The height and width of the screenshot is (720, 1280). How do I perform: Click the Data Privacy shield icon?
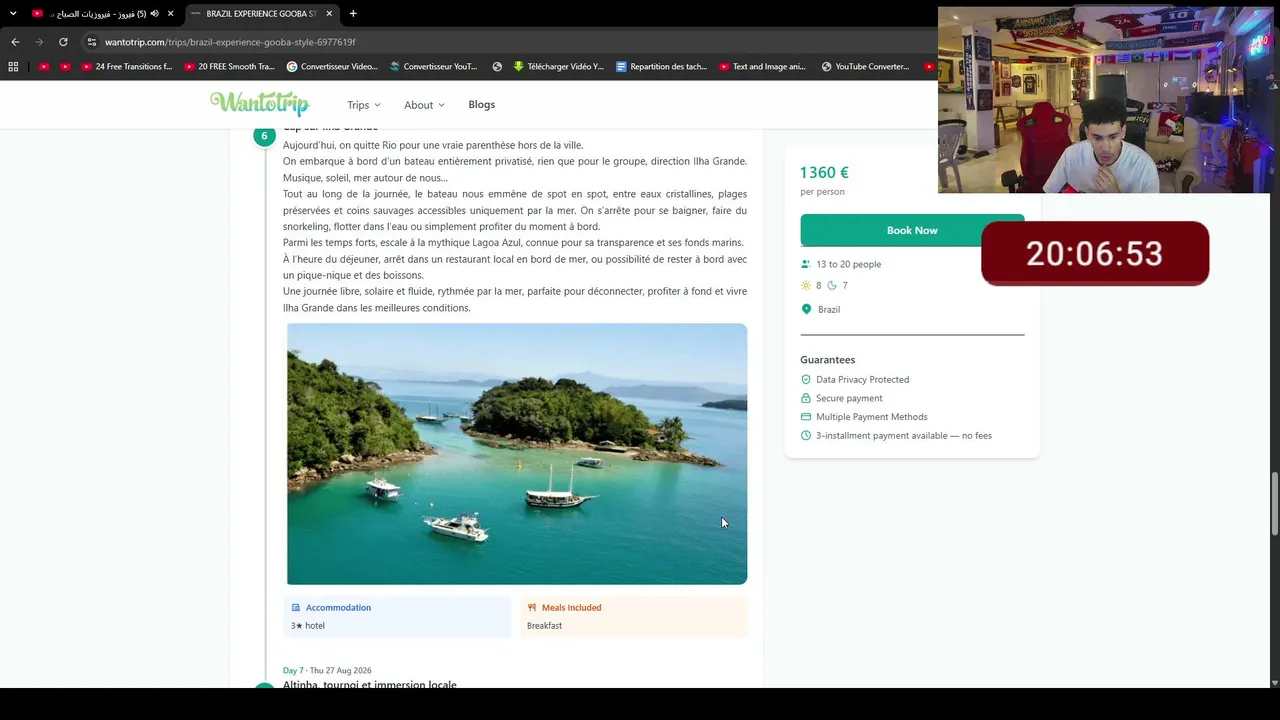[x=806, y=380]
